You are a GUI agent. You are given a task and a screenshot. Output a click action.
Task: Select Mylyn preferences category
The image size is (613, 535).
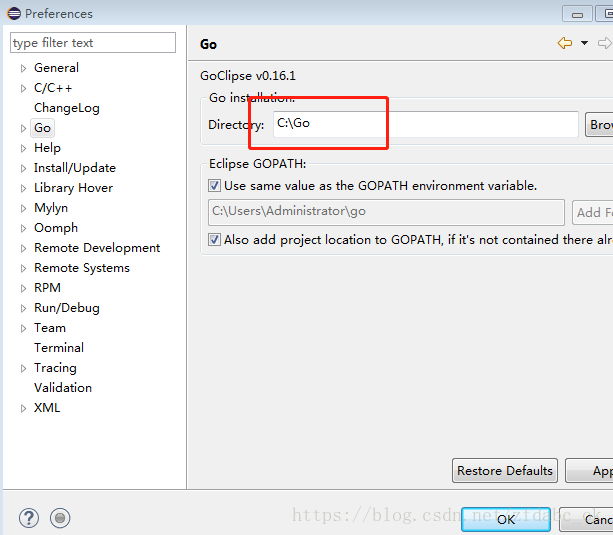tap(51, 208)
